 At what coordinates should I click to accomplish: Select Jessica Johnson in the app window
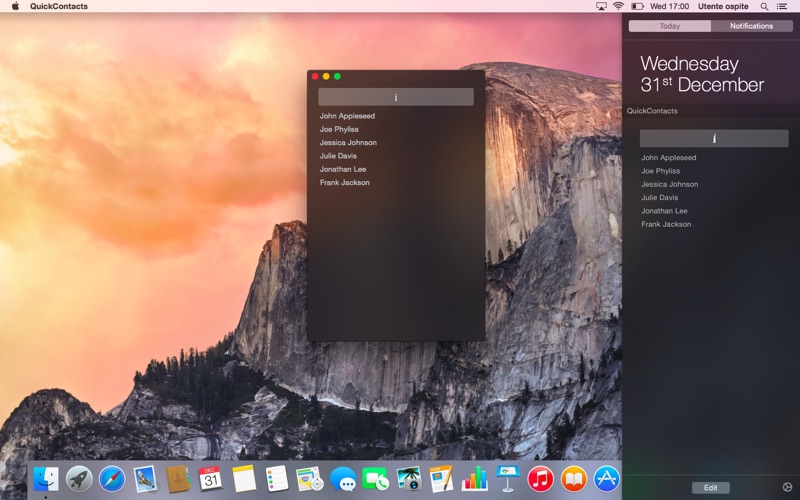point(348,142)
